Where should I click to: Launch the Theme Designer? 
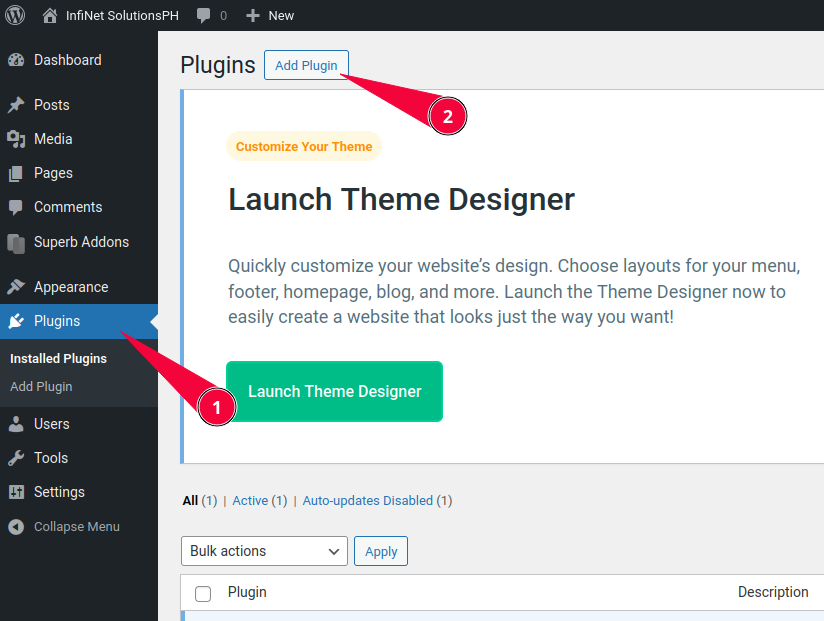pyautogui.click(x=334, y=391)
